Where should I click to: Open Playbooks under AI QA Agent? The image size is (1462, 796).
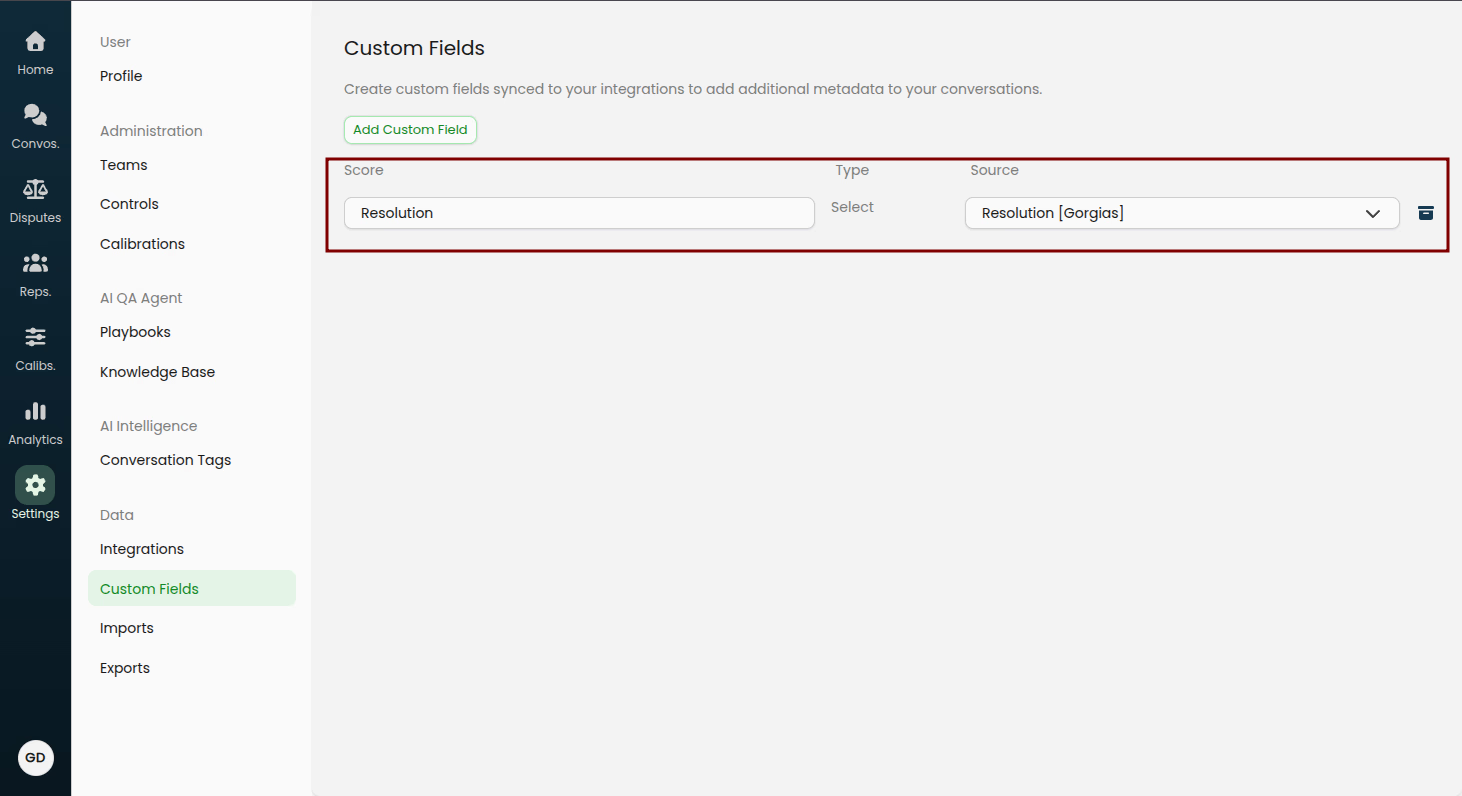pos(135,332)
